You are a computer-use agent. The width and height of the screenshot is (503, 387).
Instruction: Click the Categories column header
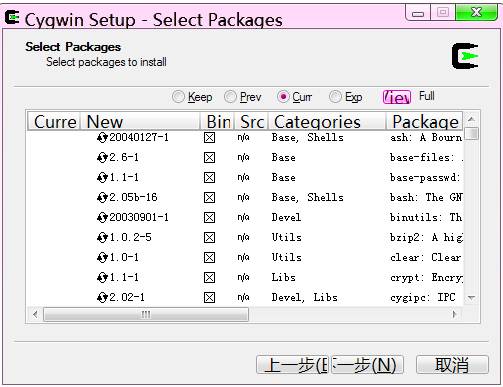[327, 121]
